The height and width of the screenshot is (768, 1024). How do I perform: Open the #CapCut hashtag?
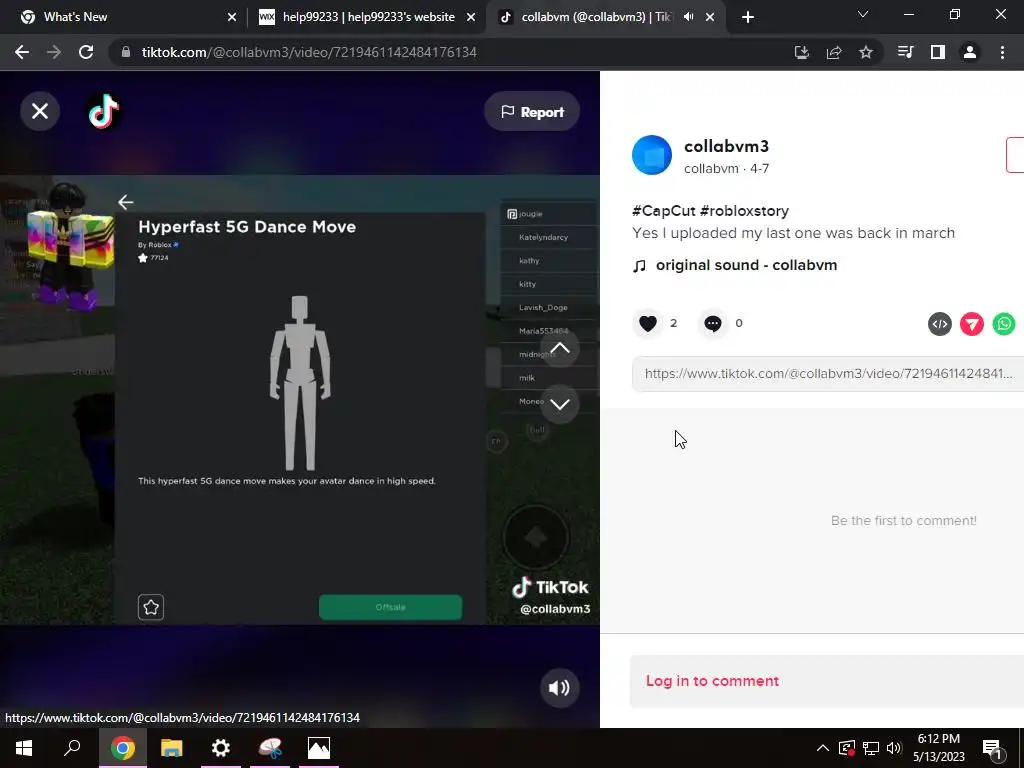click(664, 210)
